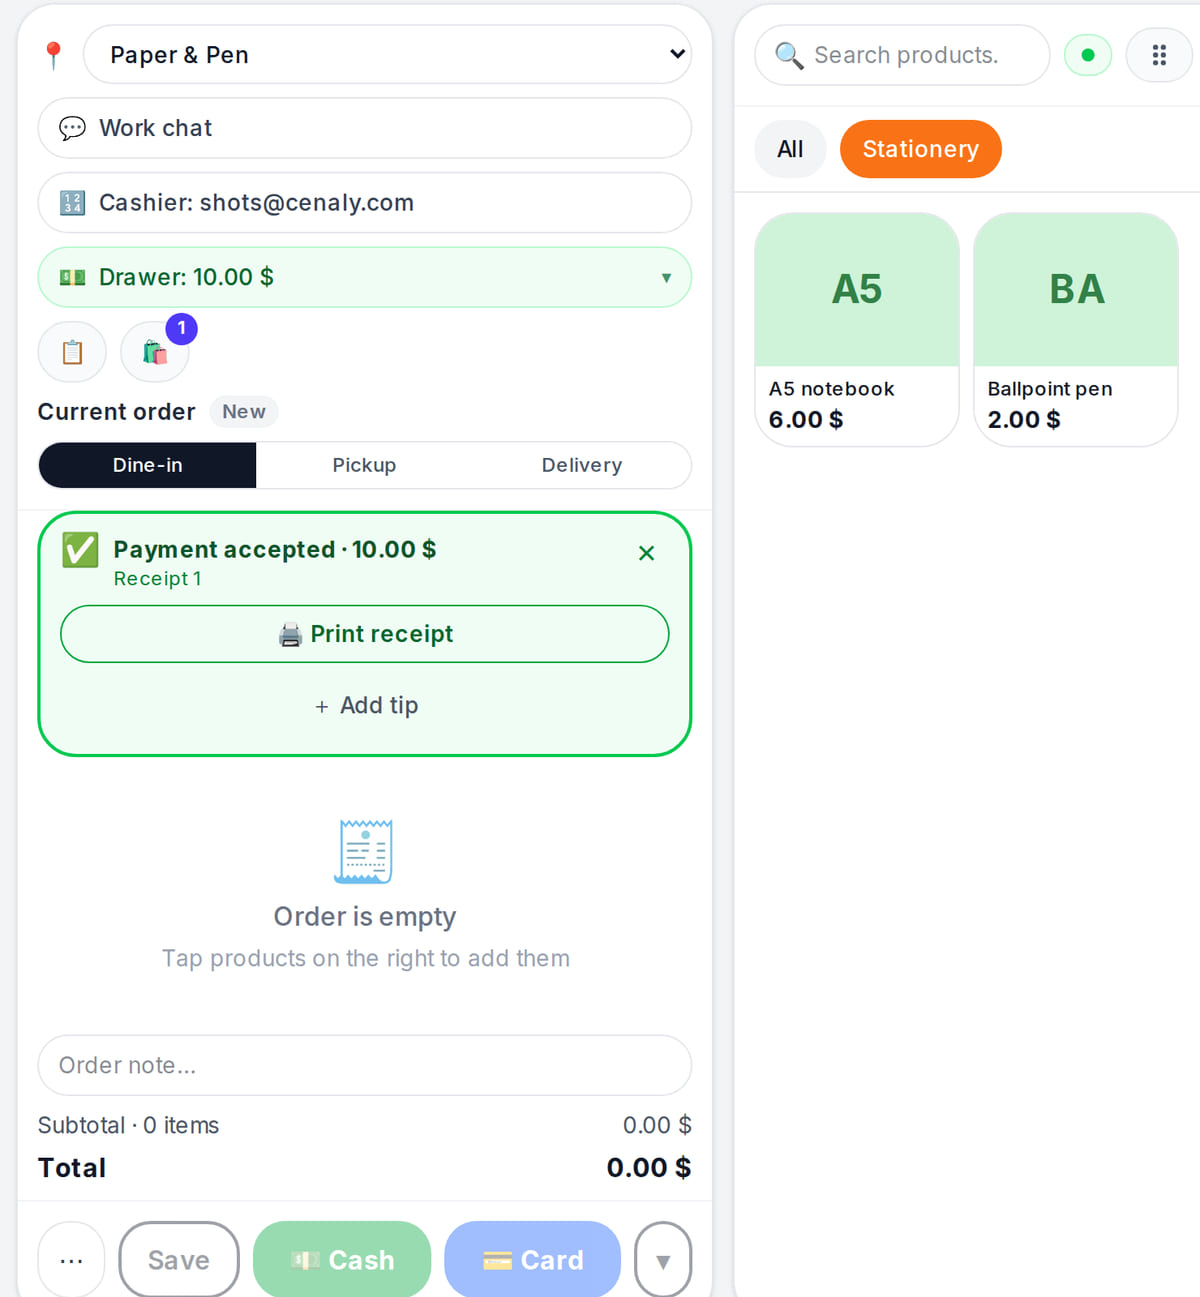Select Dine-in order type
1200x1297 pixels.
coord(148,465)
